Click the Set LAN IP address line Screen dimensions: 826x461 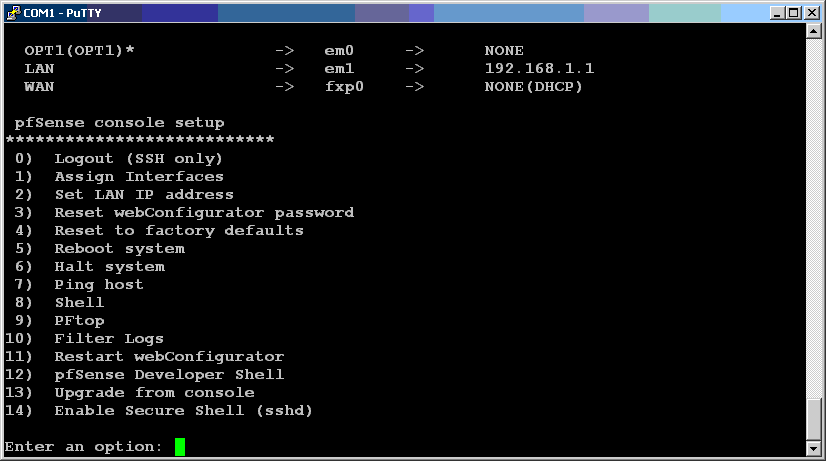click(x=124, y=194)
